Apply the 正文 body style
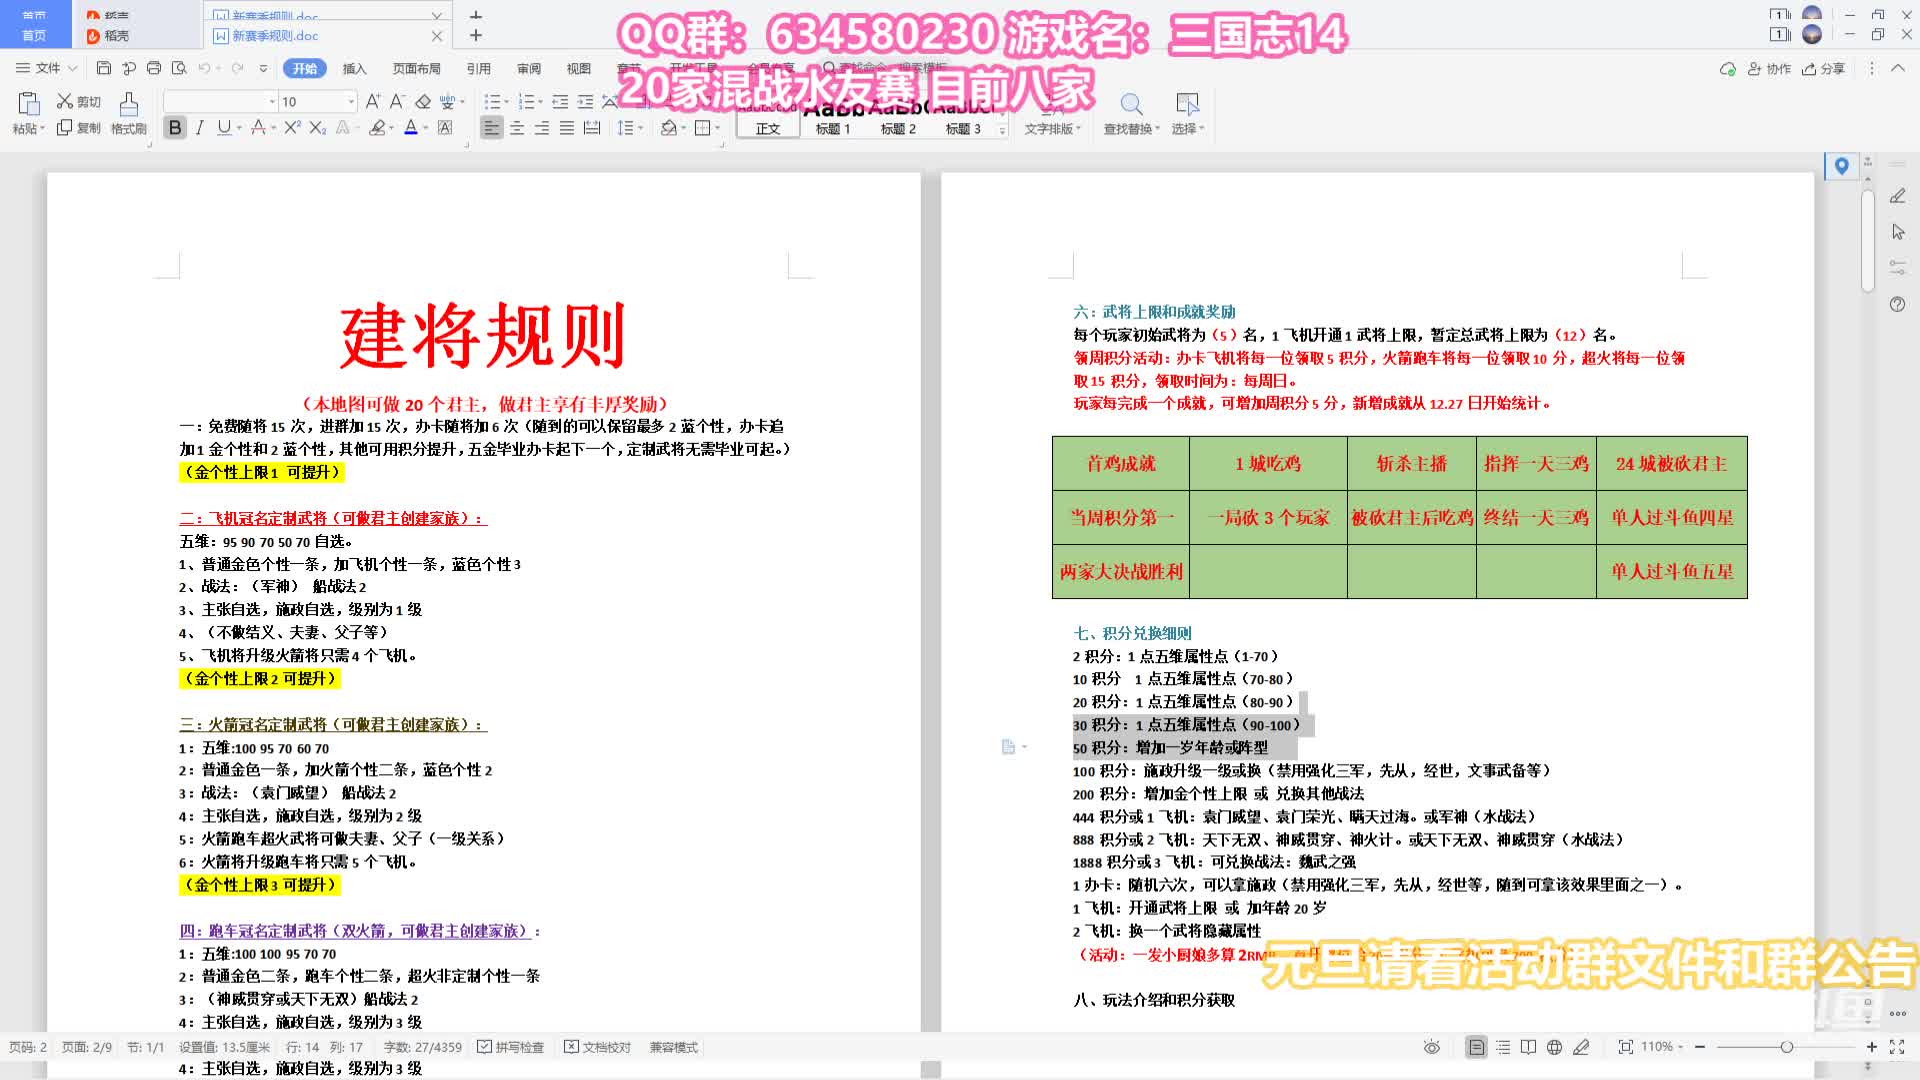1920x1080 pixels. [x=767, y=118]
